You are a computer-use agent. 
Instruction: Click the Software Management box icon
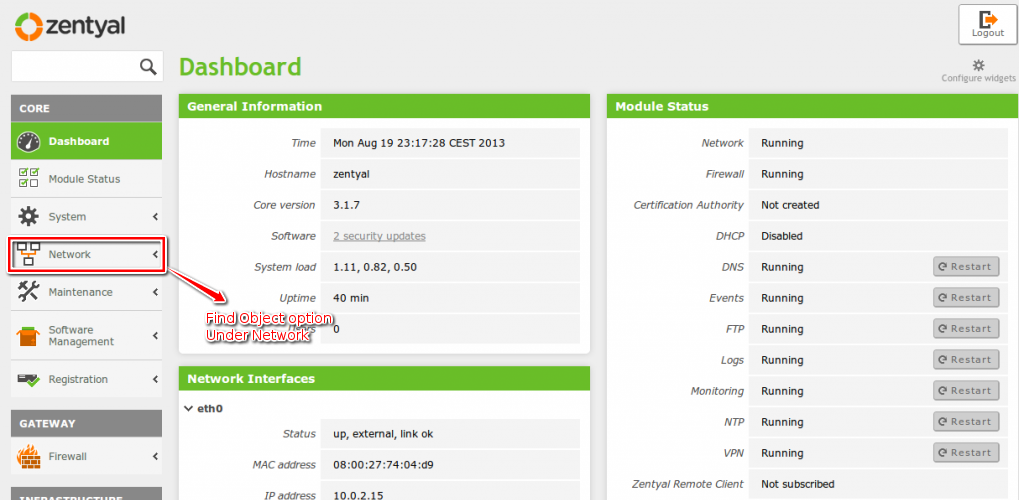[x=28, y=336]
